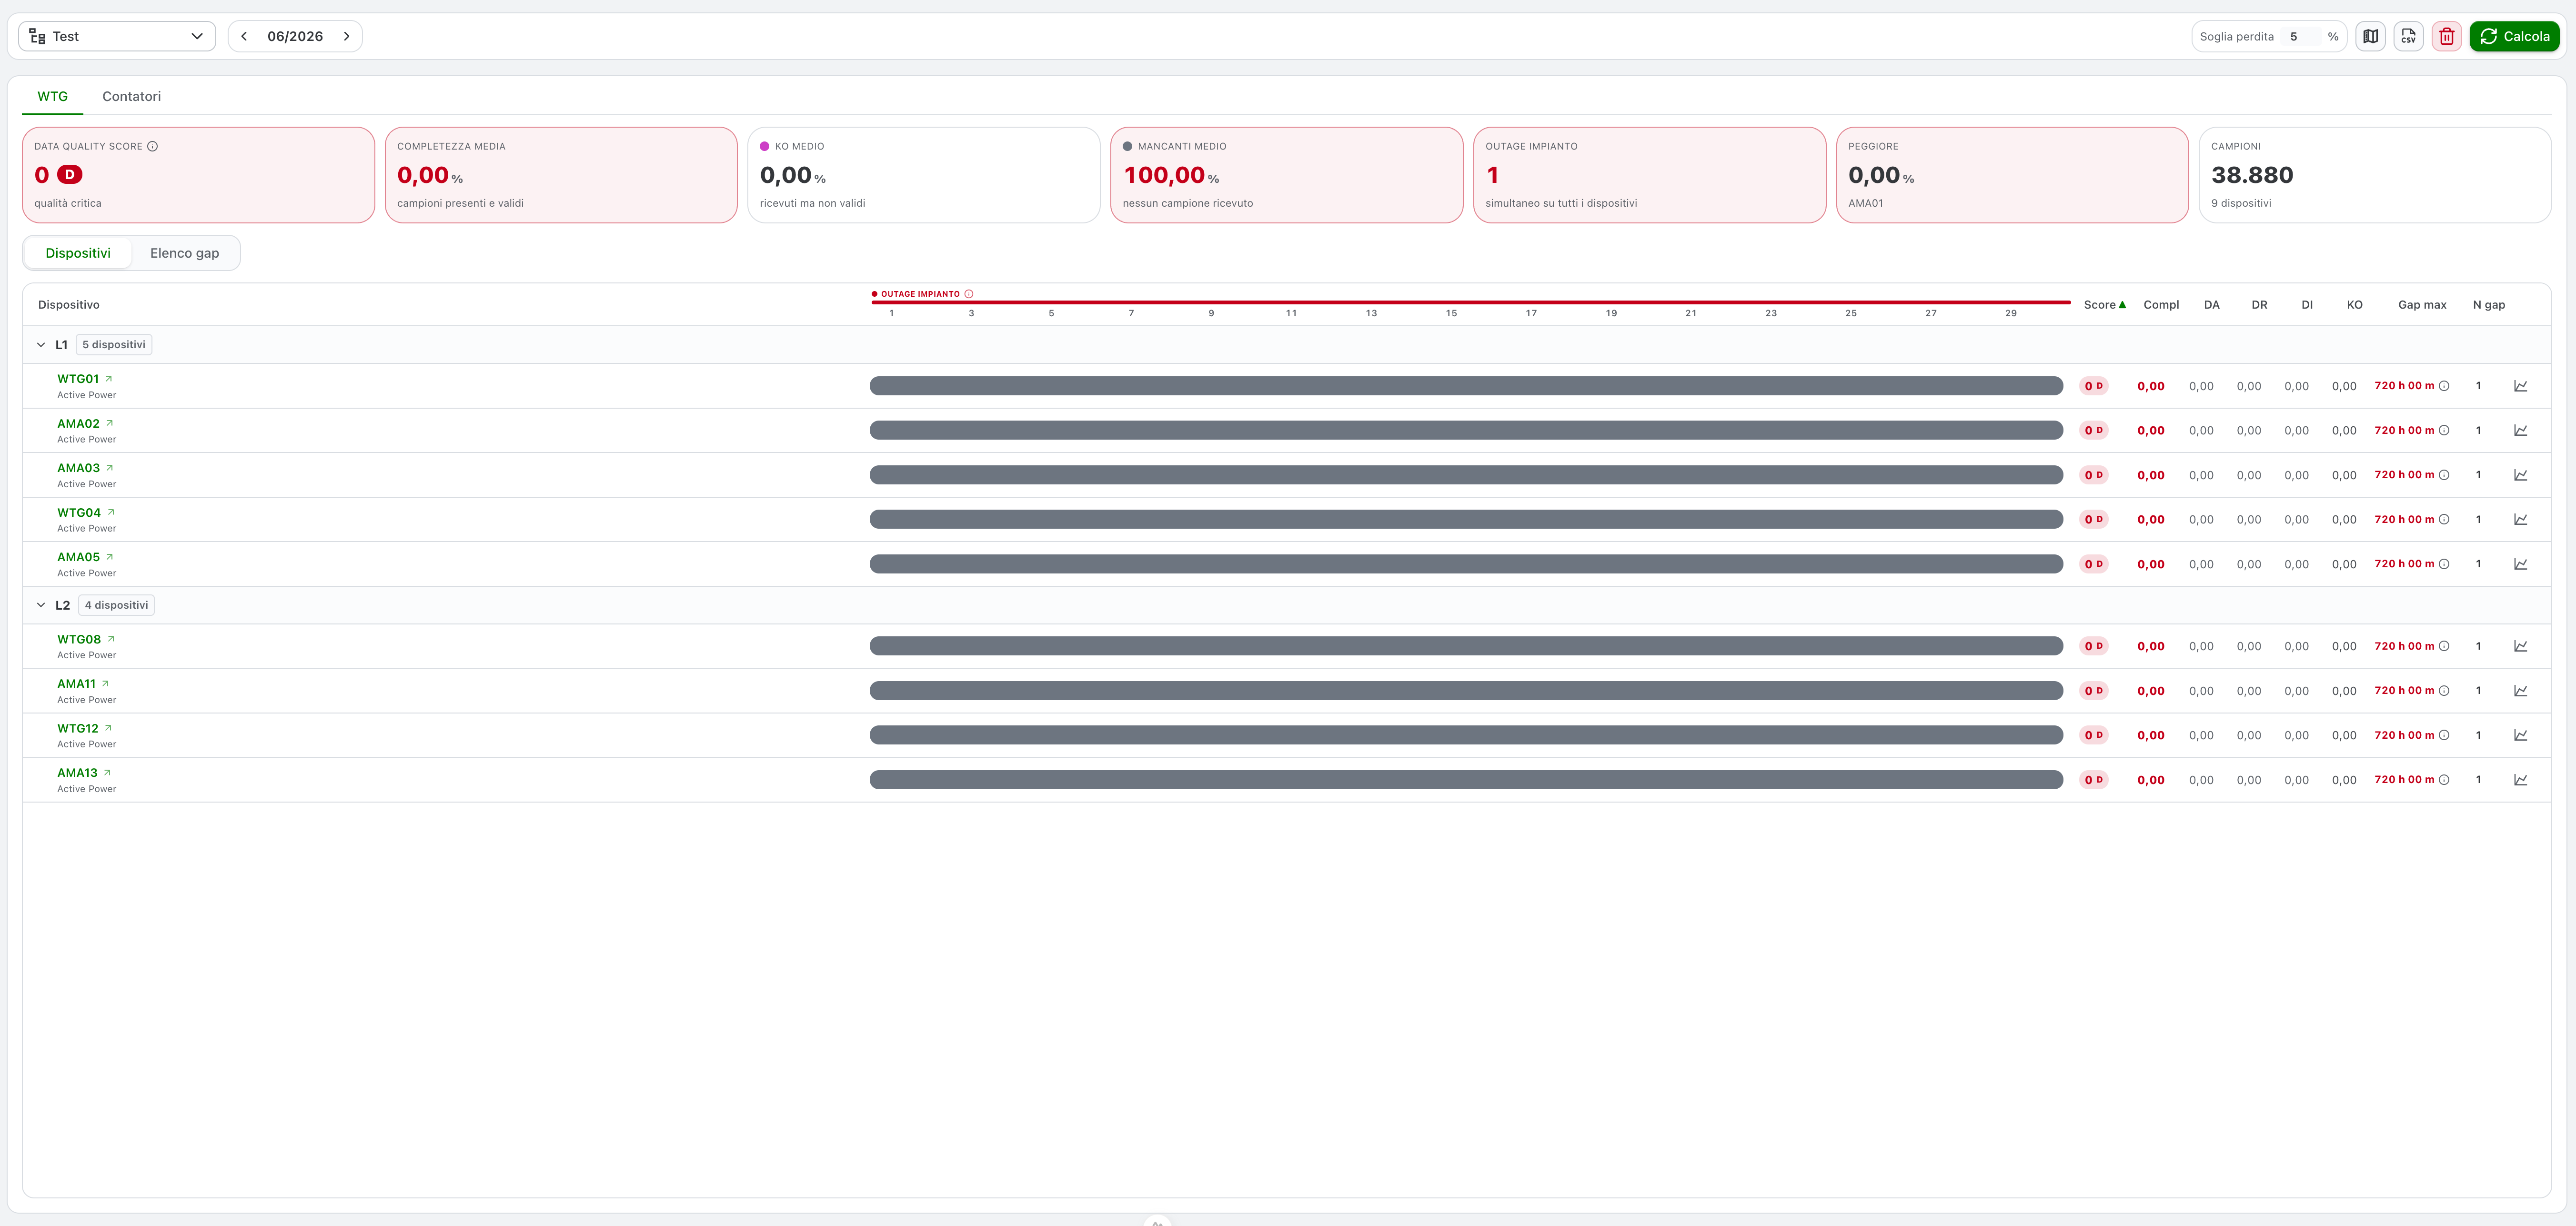Click the N gap column header
Viewport: 2576px width, 1226px height.
click(x=2489, y=305)
